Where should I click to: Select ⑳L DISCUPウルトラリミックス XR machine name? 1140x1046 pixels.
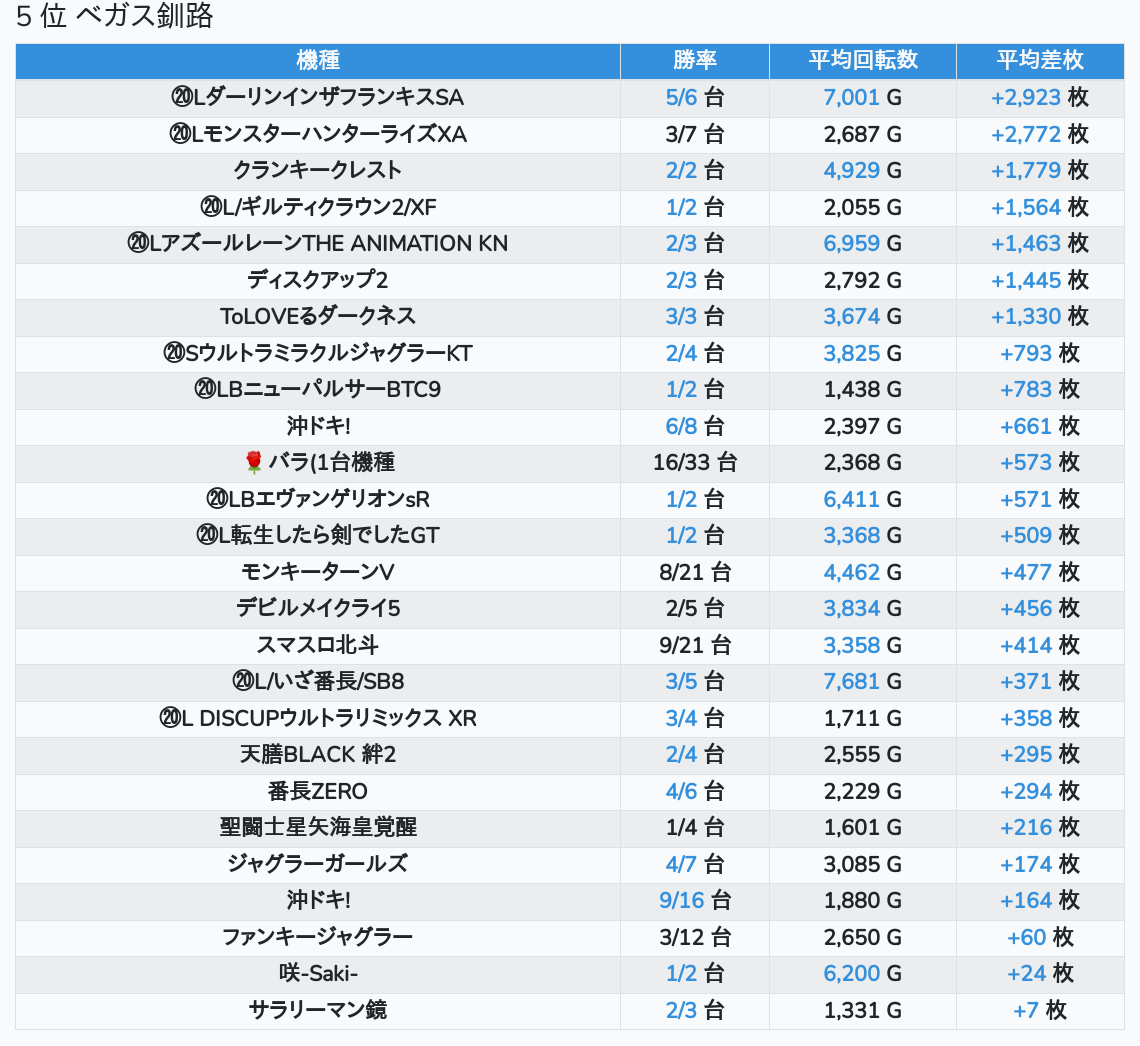[318, 718]
